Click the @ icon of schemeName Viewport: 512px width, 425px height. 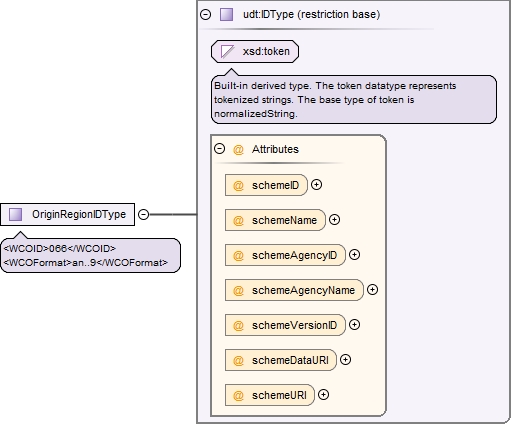pos(238,220)
